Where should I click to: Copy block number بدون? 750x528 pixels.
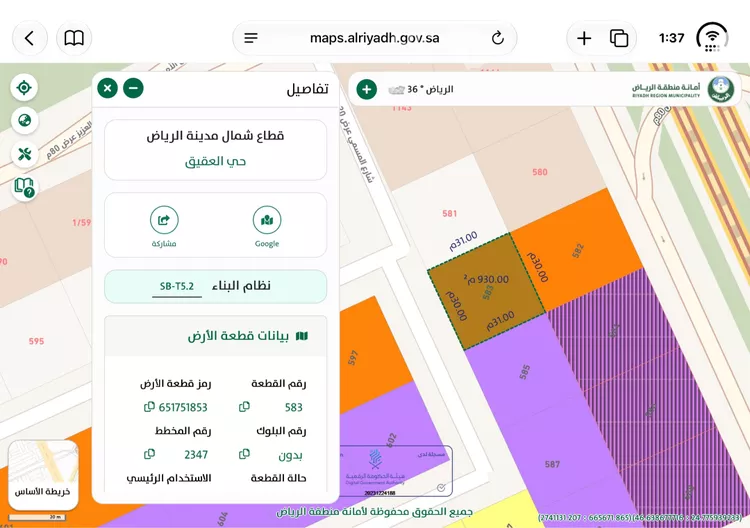click(x=244, y=454)
